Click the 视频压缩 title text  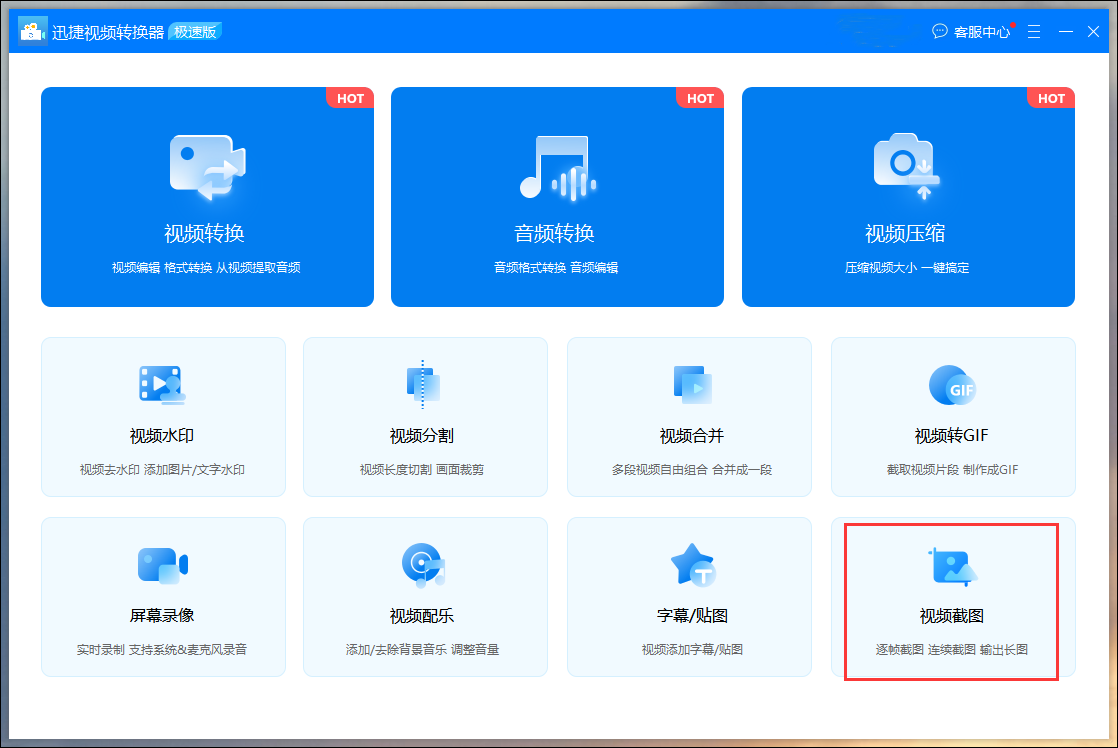coord(906,233)
